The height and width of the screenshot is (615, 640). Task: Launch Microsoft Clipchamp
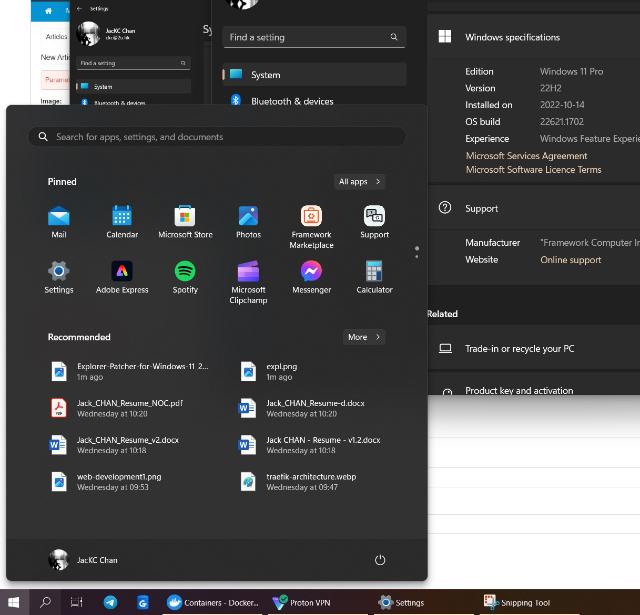[248, 282]
